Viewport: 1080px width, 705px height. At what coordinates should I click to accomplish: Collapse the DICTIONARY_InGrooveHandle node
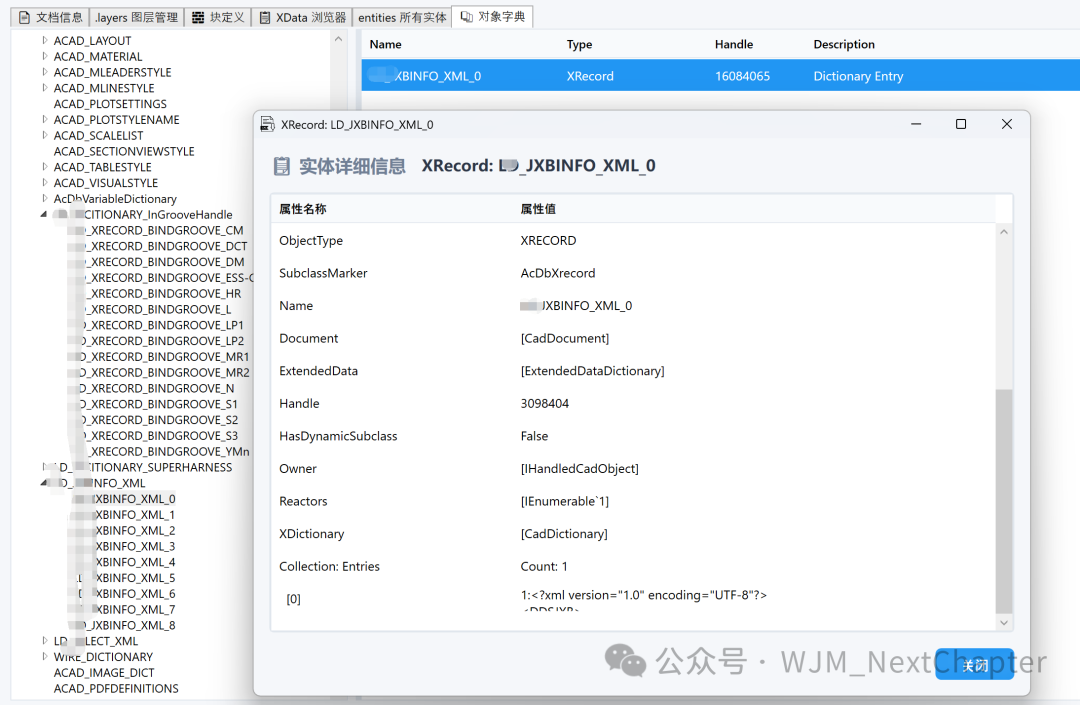(43, 214)
